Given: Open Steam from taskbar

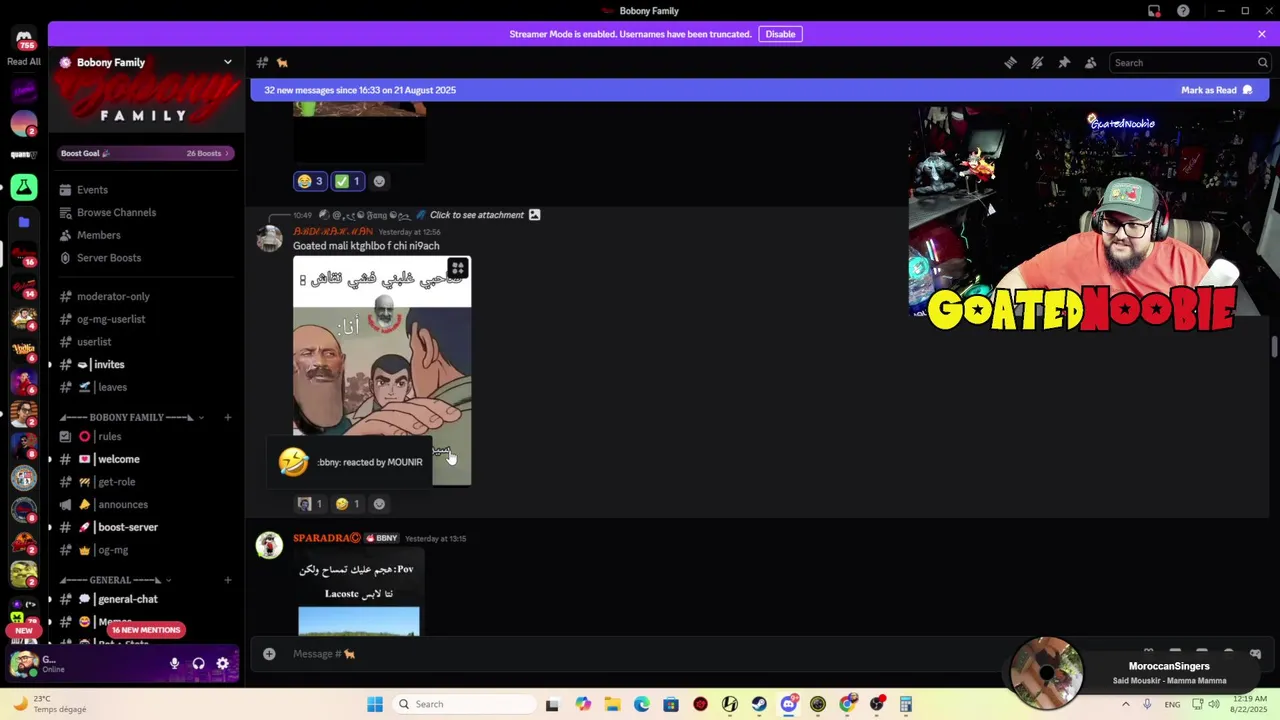Looking at the screenshot, I should (759, 704).
